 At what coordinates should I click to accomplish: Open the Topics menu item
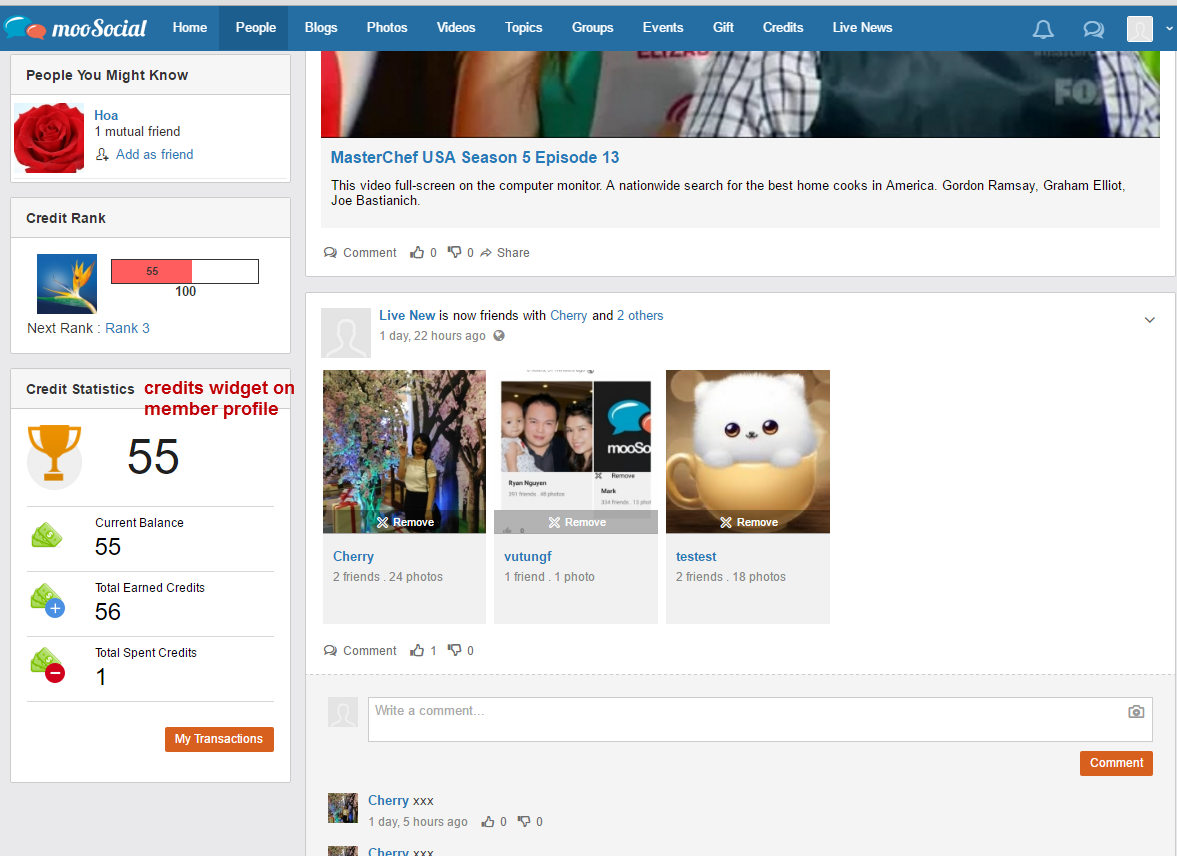[x=523, y=28]
